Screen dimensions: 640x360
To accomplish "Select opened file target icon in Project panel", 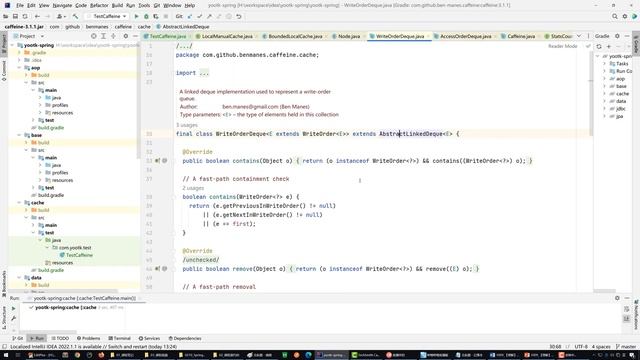I will tap(93, 36).
